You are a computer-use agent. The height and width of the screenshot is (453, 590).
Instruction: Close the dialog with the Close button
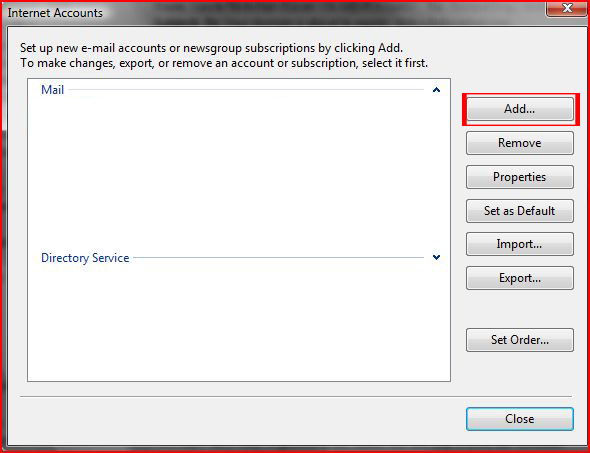click(520, 419)
